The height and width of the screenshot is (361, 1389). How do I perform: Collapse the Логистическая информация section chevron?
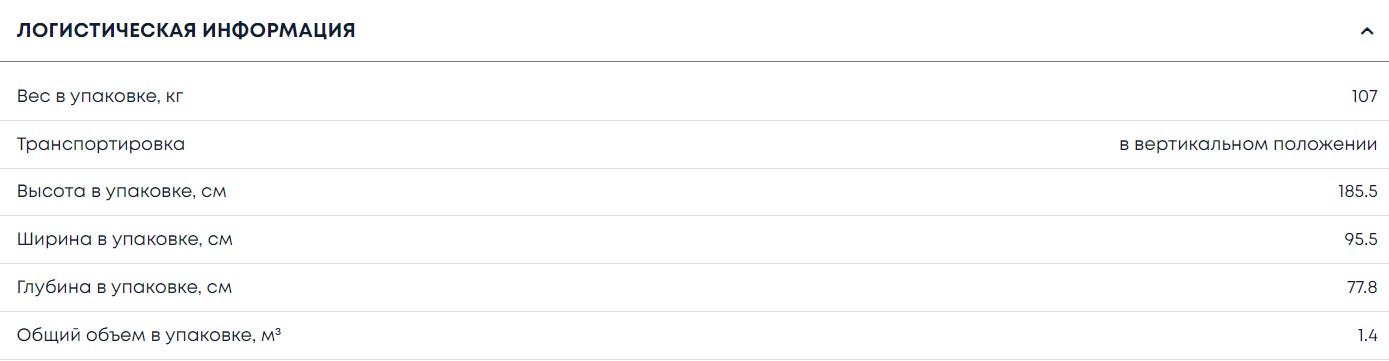click(1367, 31)
